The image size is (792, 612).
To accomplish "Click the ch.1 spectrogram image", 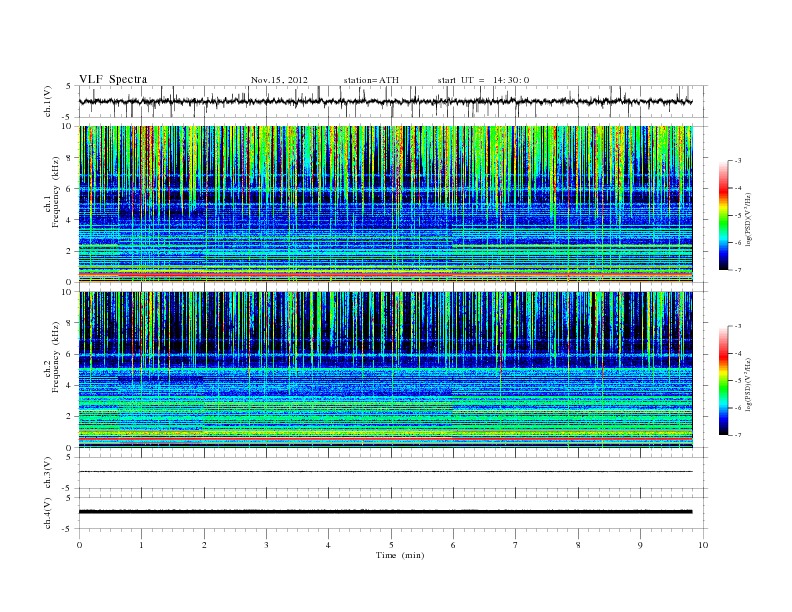I will (386, 204).
